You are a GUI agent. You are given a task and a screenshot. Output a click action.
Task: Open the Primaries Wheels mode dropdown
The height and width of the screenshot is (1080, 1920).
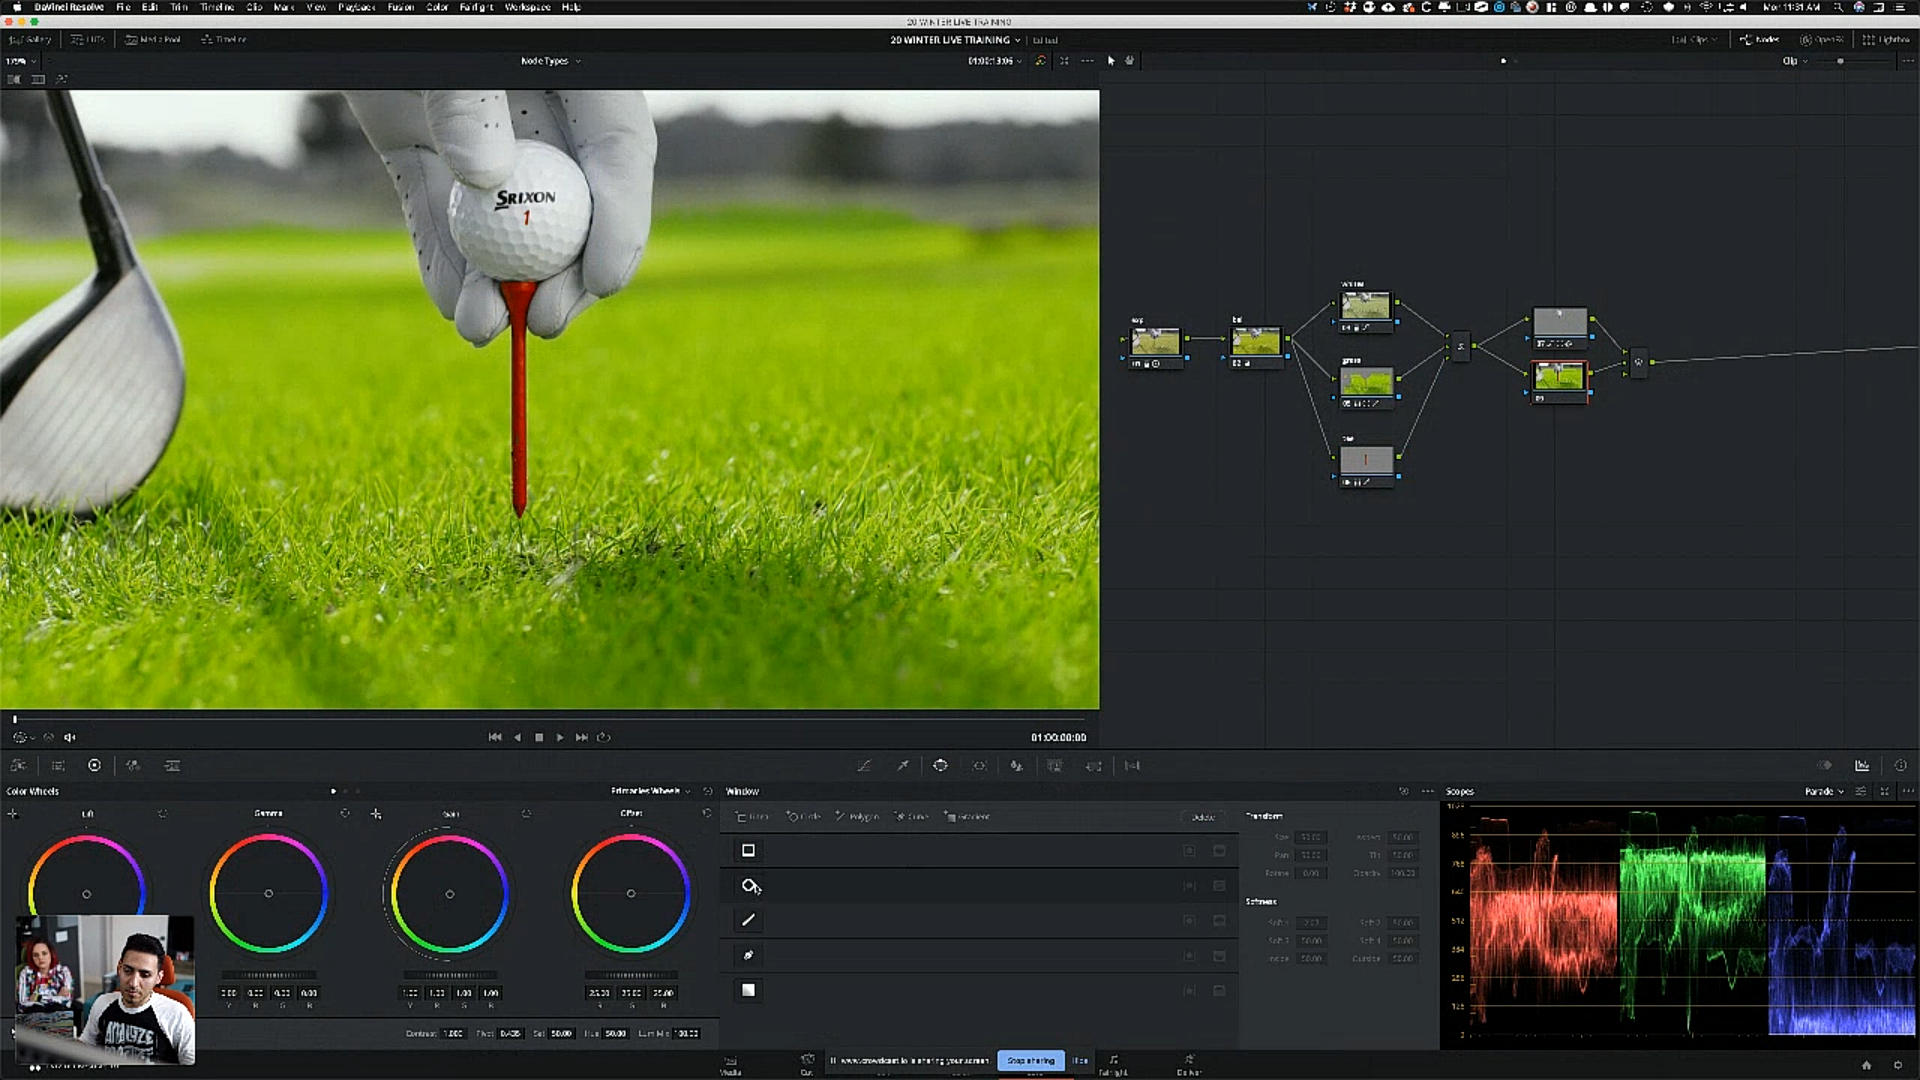pos(651,791)
